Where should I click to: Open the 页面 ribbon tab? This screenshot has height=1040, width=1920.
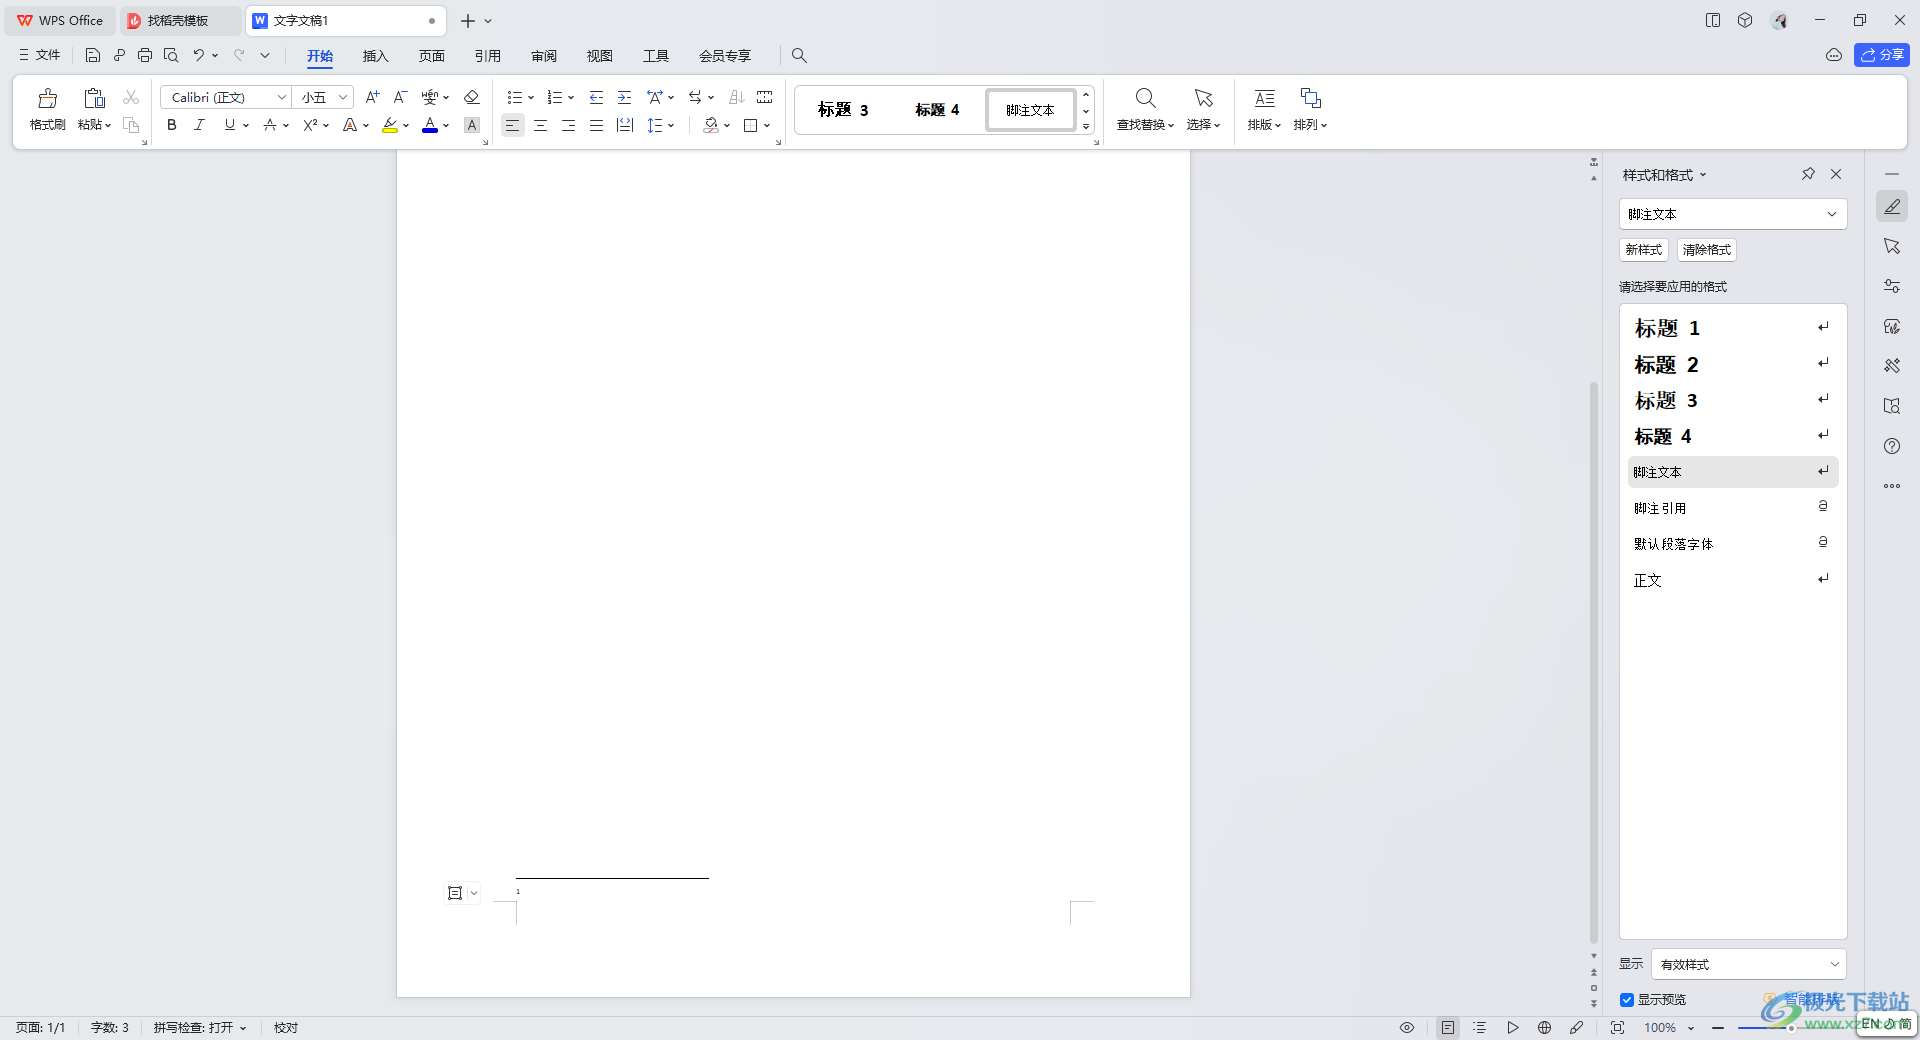431,55
